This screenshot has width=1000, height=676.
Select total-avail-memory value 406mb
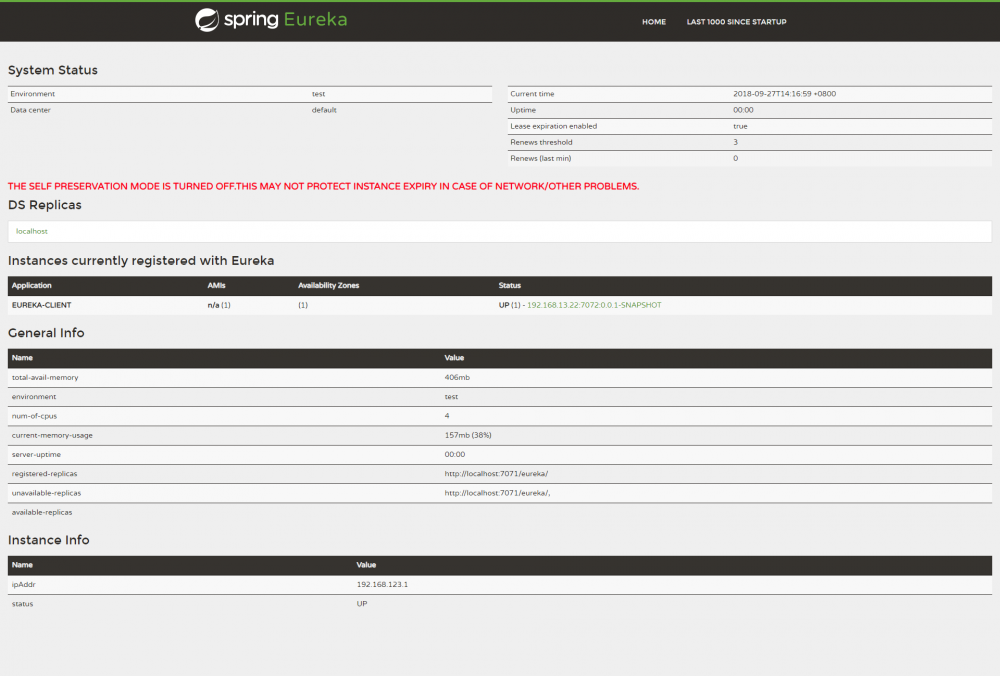(x=457, y=378)
